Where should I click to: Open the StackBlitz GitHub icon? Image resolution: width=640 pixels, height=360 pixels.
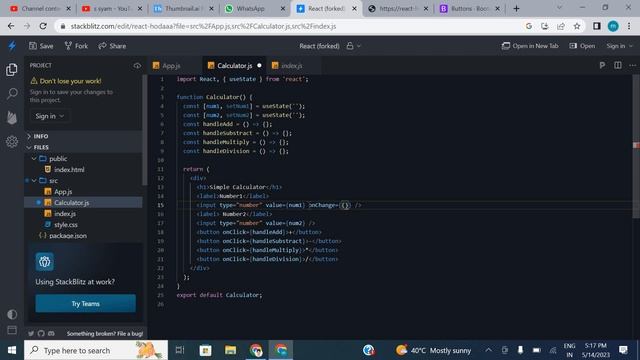41,333
